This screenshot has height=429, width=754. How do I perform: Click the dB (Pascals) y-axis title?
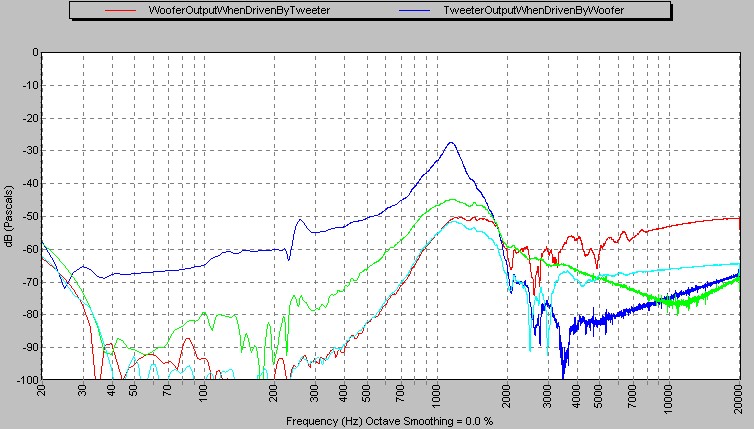8,216
